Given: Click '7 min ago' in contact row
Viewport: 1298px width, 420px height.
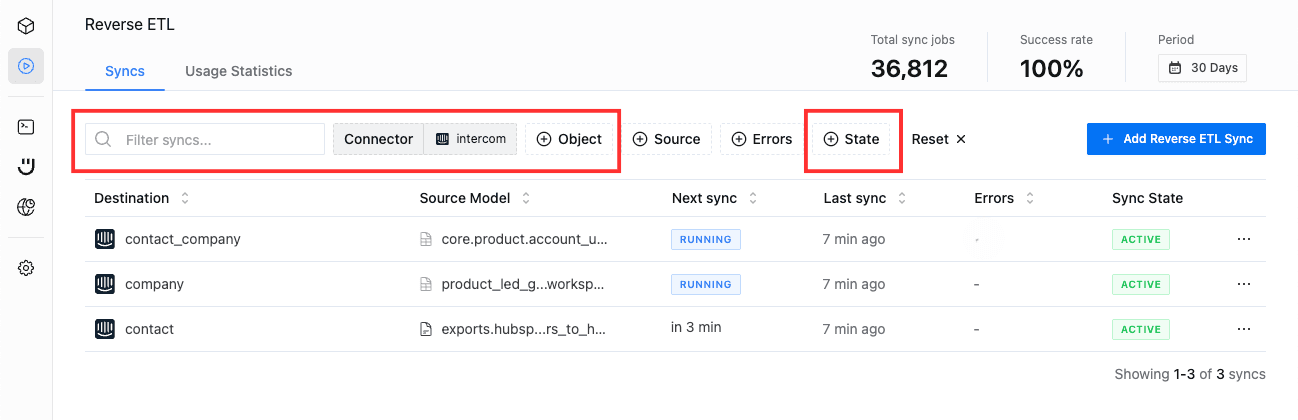Looking at the screenshot, I should (855, 329).
